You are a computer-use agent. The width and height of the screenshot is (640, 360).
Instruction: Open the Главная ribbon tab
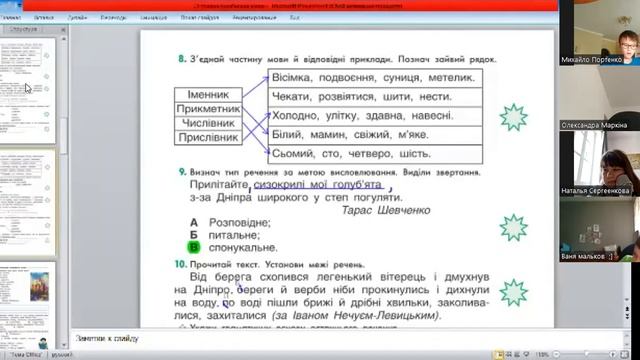tap(11, 18)
